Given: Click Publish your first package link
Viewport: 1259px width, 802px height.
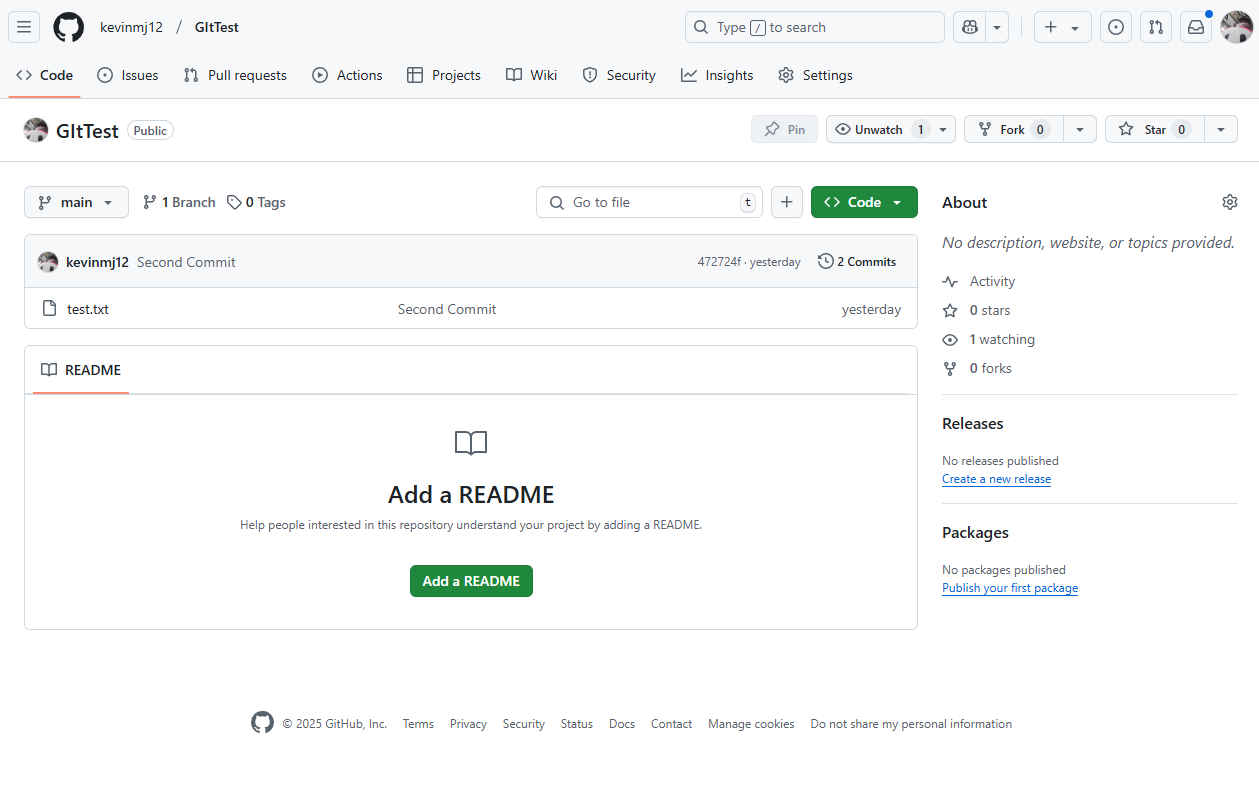Looking at the screenshot, I should [x=1010, y=588].
